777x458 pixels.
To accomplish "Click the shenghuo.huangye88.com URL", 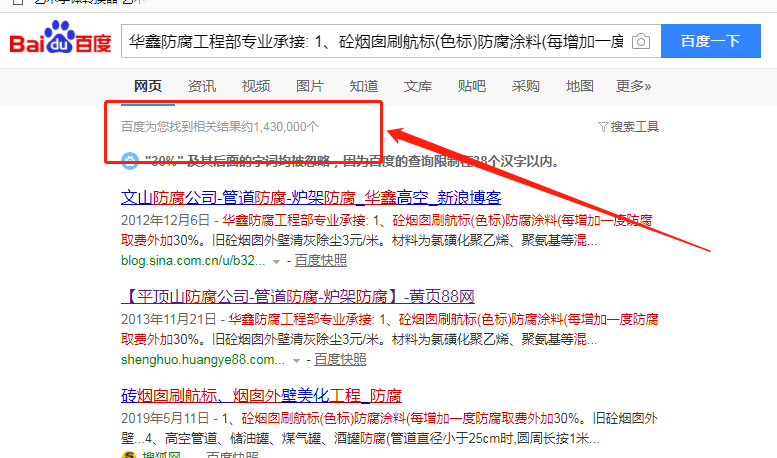I will (203, 359).
